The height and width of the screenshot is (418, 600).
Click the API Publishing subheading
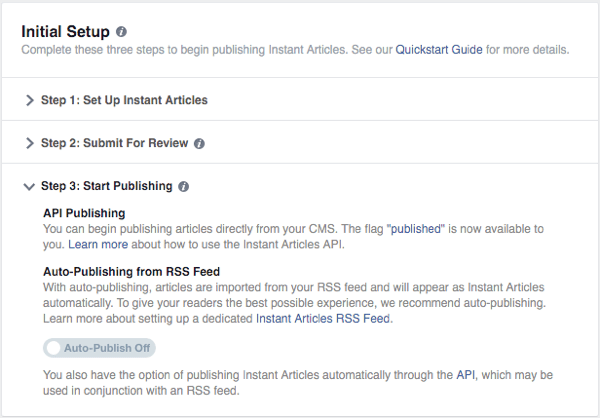84,213
